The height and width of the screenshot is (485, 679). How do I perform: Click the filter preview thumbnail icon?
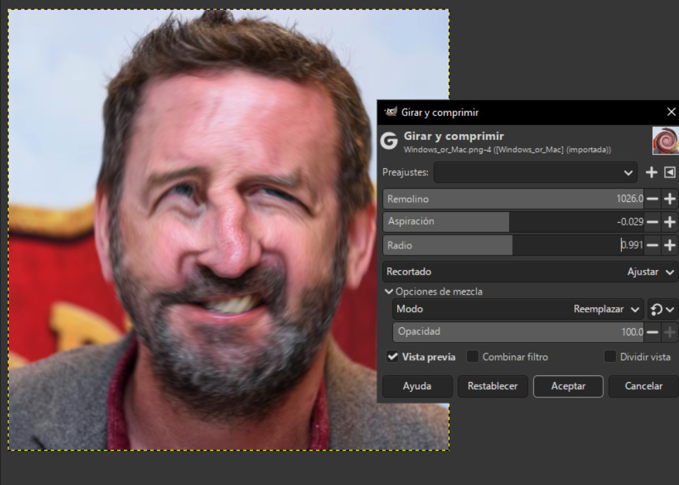pos(665,141)
